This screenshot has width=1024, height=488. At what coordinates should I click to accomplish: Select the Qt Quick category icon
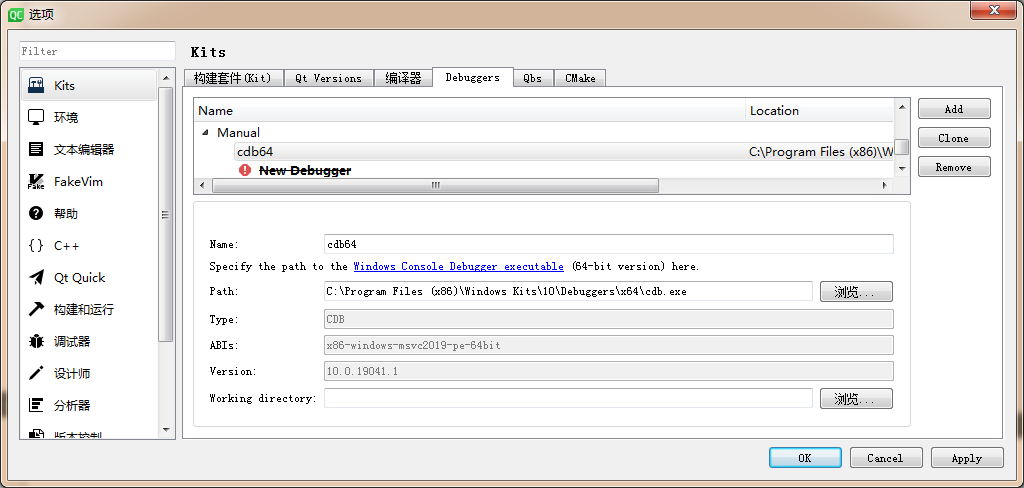(37, 278)
